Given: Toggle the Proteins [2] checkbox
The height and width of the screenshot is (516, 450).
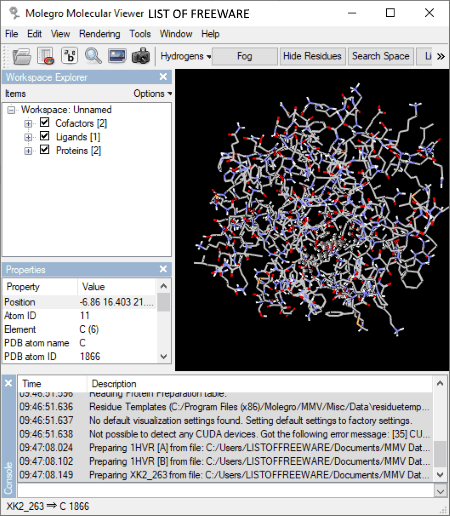Looking at the screenshot, I should tap(44, 149).
